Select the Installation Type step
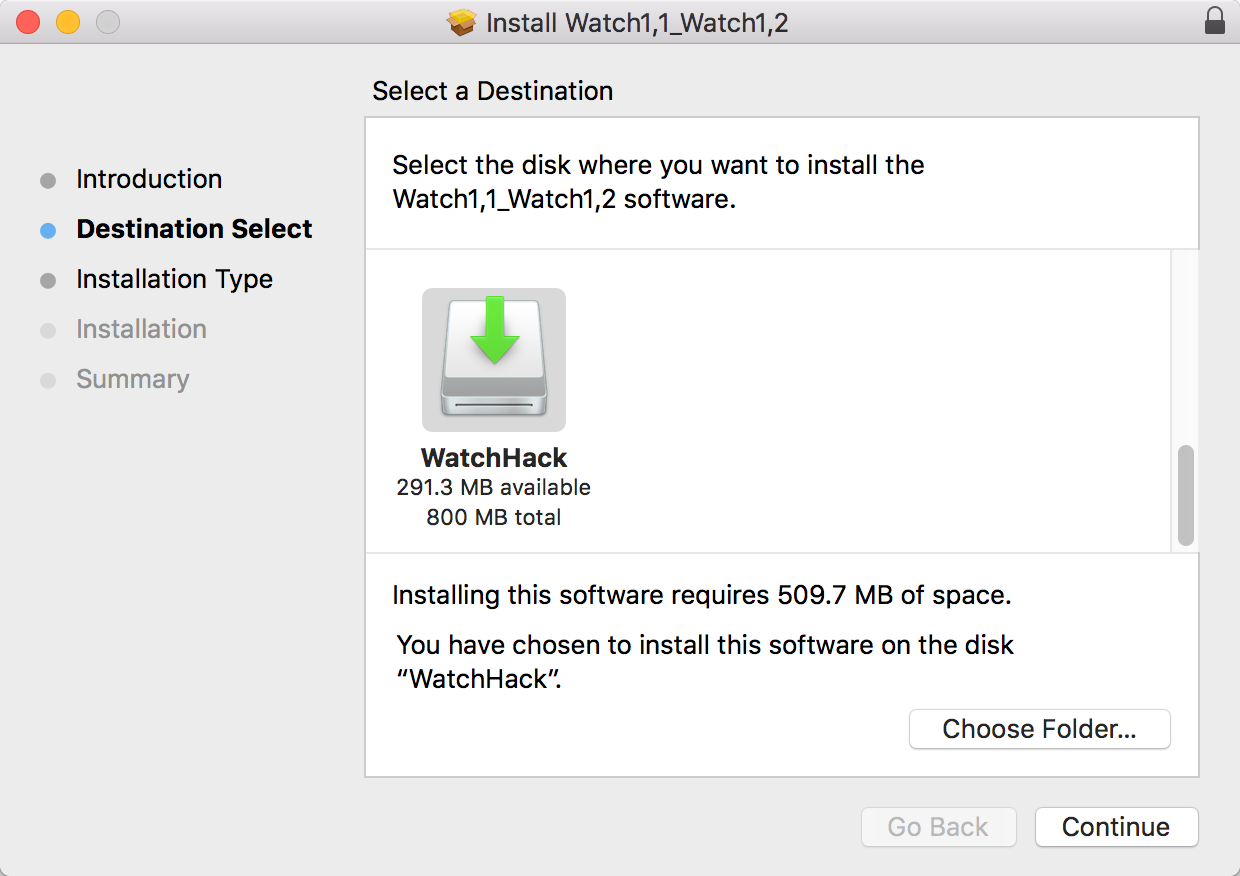Image resolution: width=1240 pixels, height=876 pixels. click(174, 279)
